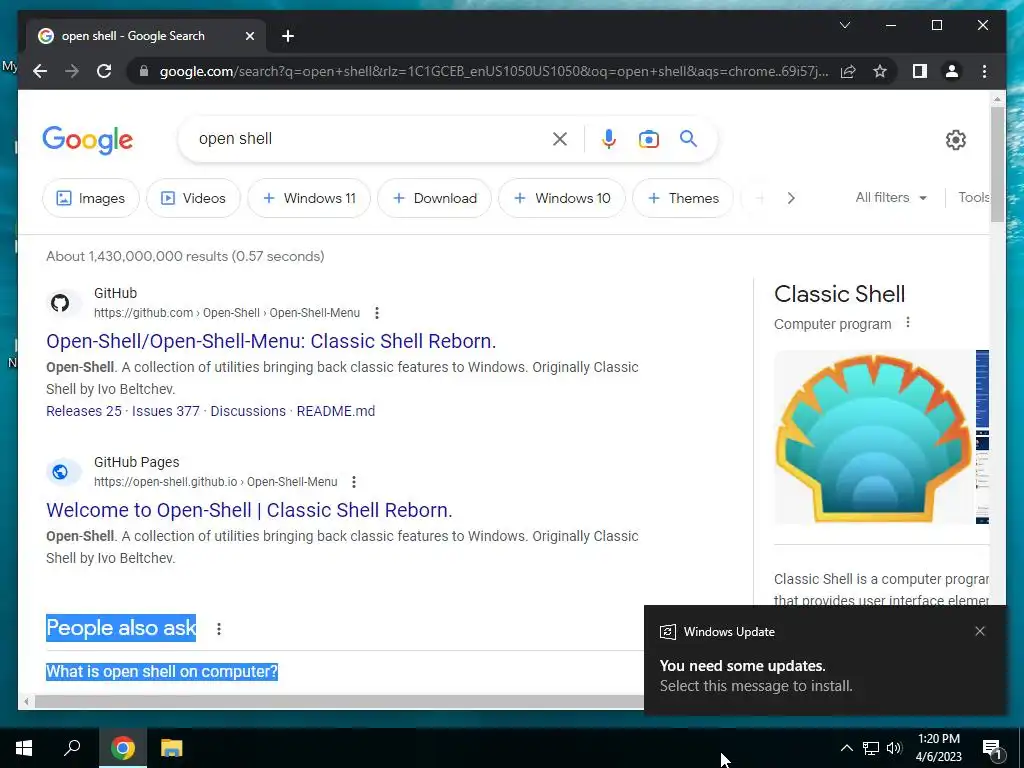Screen dimensions: 1024x768
Task: Expand 'What is open shell on computer?' question
Action: [x=162, y=671]
